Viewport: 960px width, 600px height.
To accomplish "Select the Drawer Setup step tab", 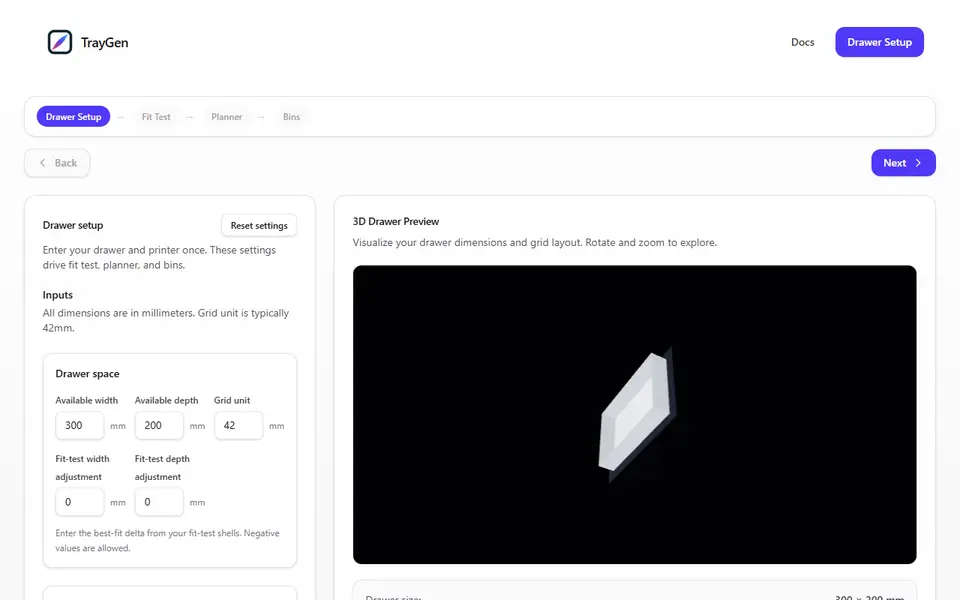I will 73,116.
